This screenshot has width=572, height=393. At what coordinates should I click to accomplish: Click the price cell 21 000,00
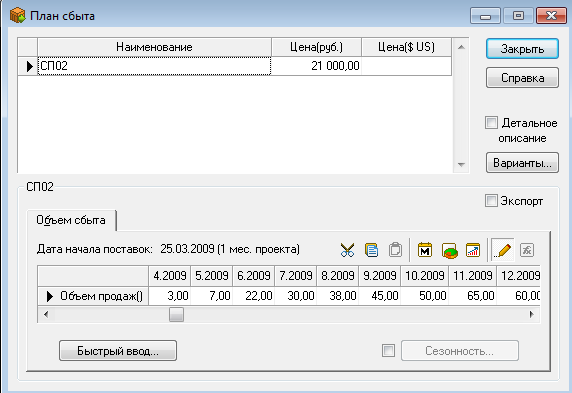[316, 66]
